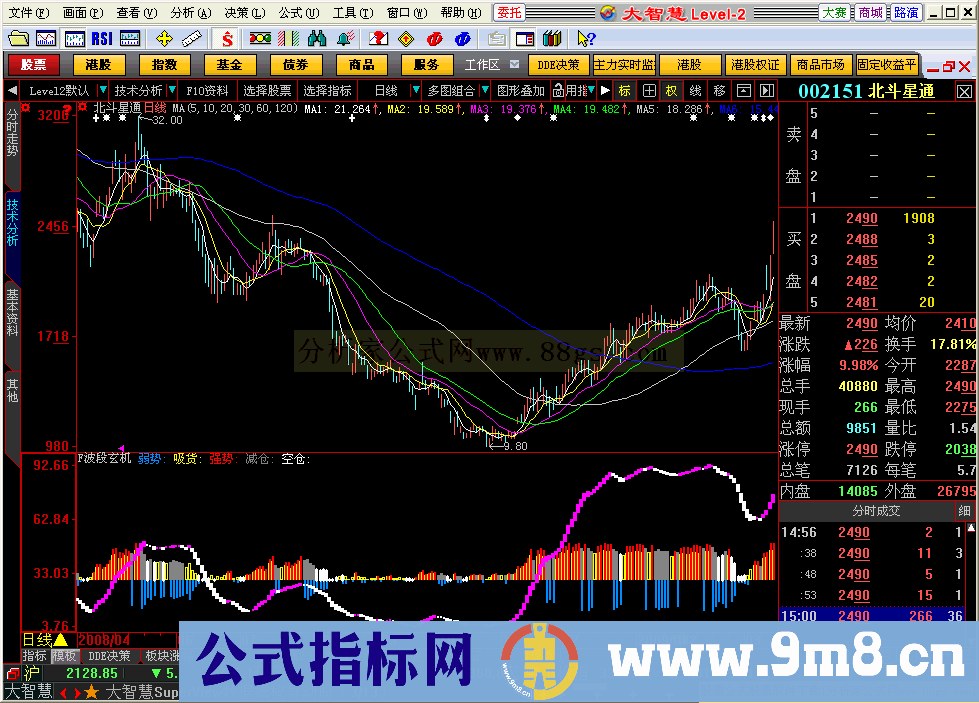Open the yellow folder icon in toolbar

click(x=18, y=39)
